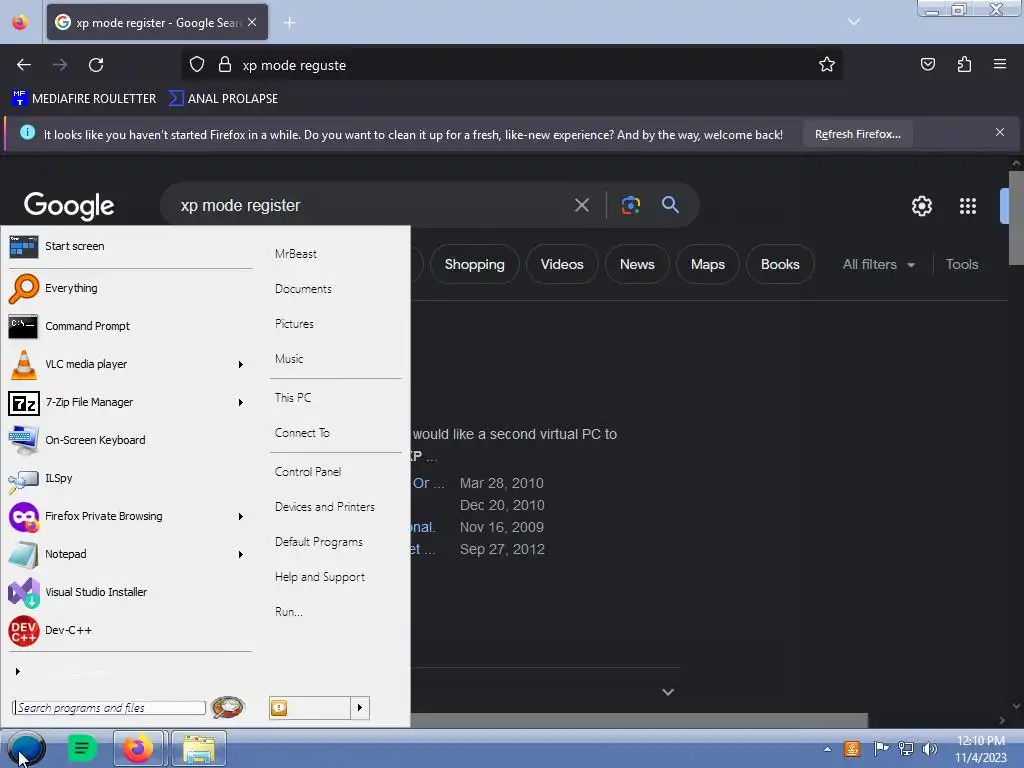1024x768 pixels.
Task: Click the Google magnifier search icon
Action: pyautogui.click(x=670, y=204)
